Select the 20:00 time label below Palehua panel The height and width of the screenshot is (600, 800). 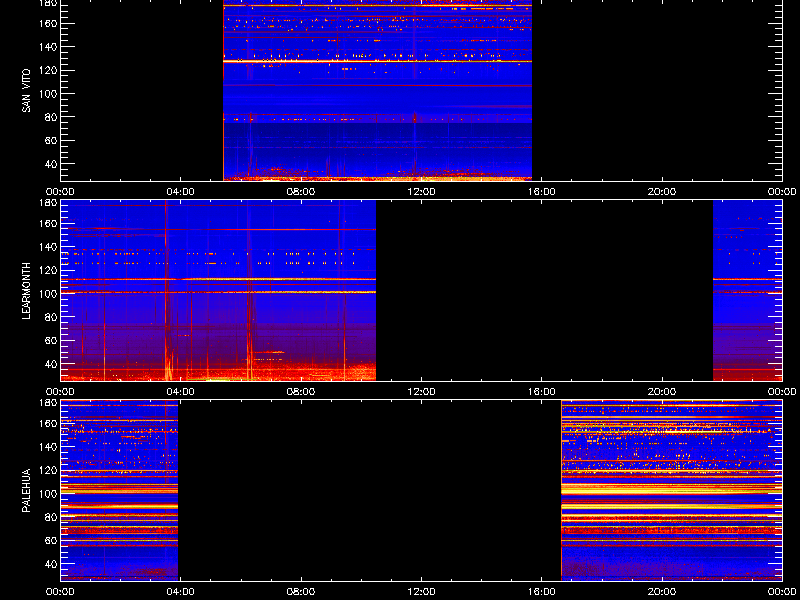(x=662, y=592)
